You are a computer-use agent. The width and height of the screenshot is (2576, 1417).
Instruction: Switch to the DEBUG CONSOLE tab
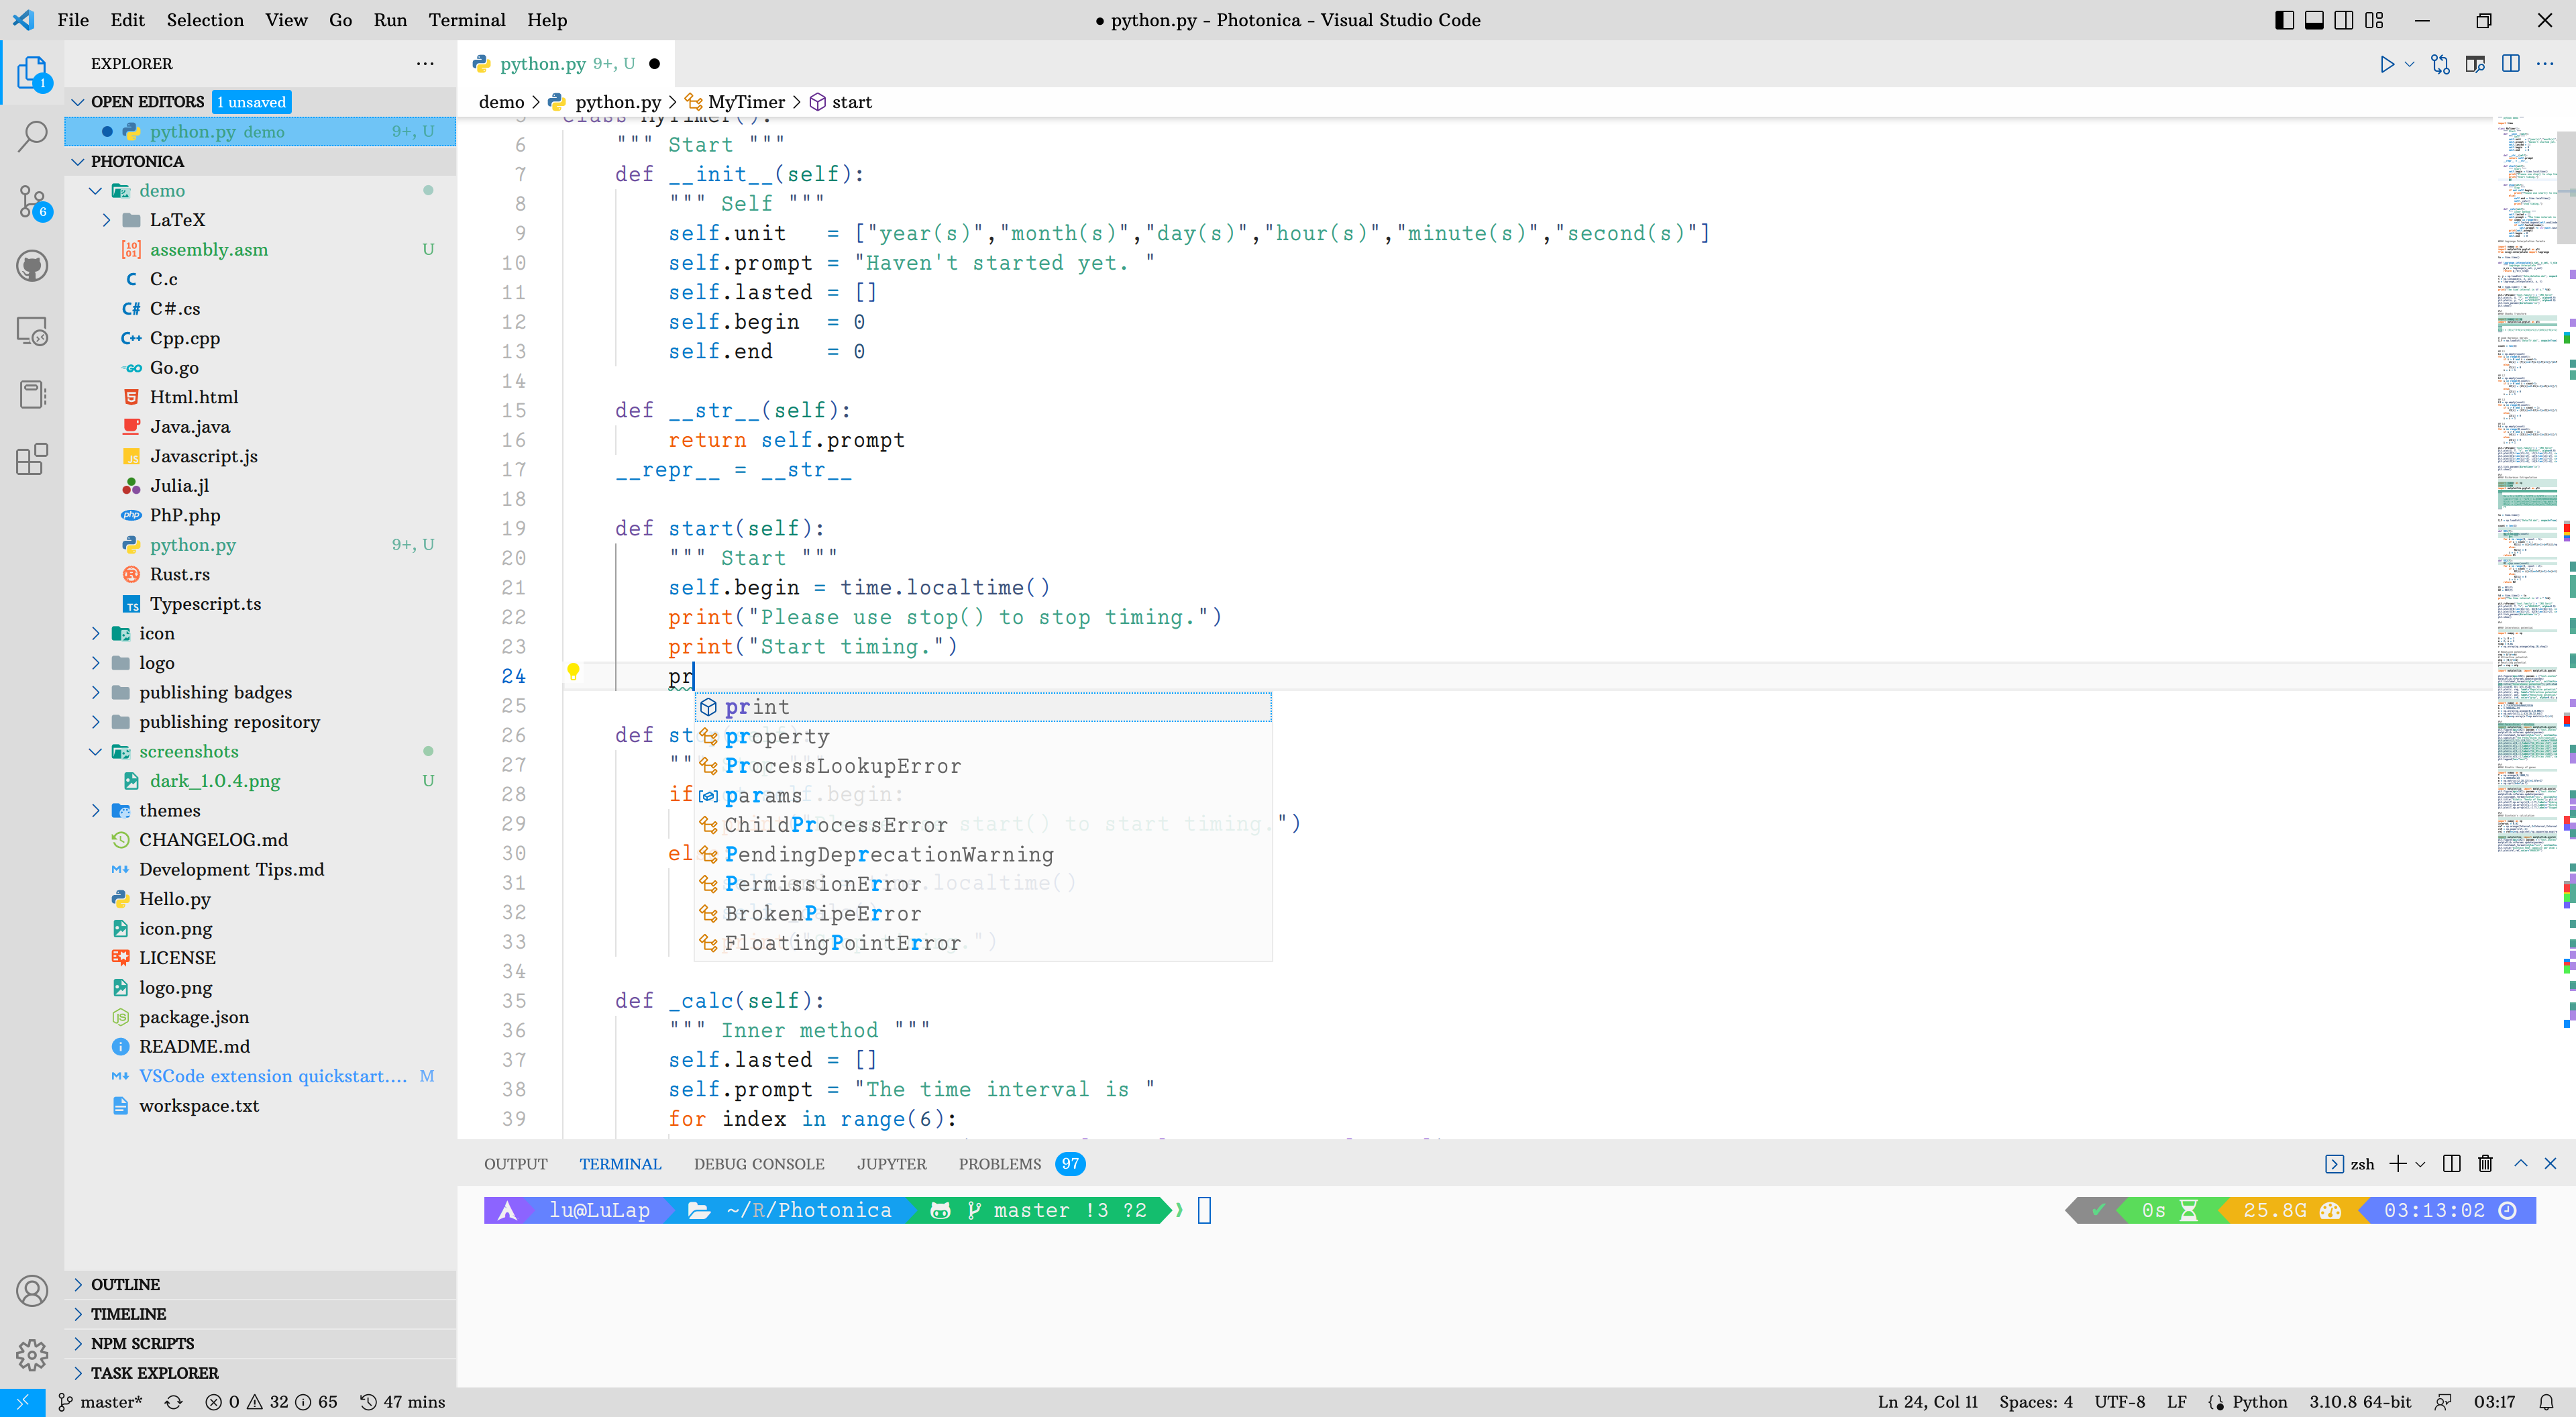click(758, 1164)
